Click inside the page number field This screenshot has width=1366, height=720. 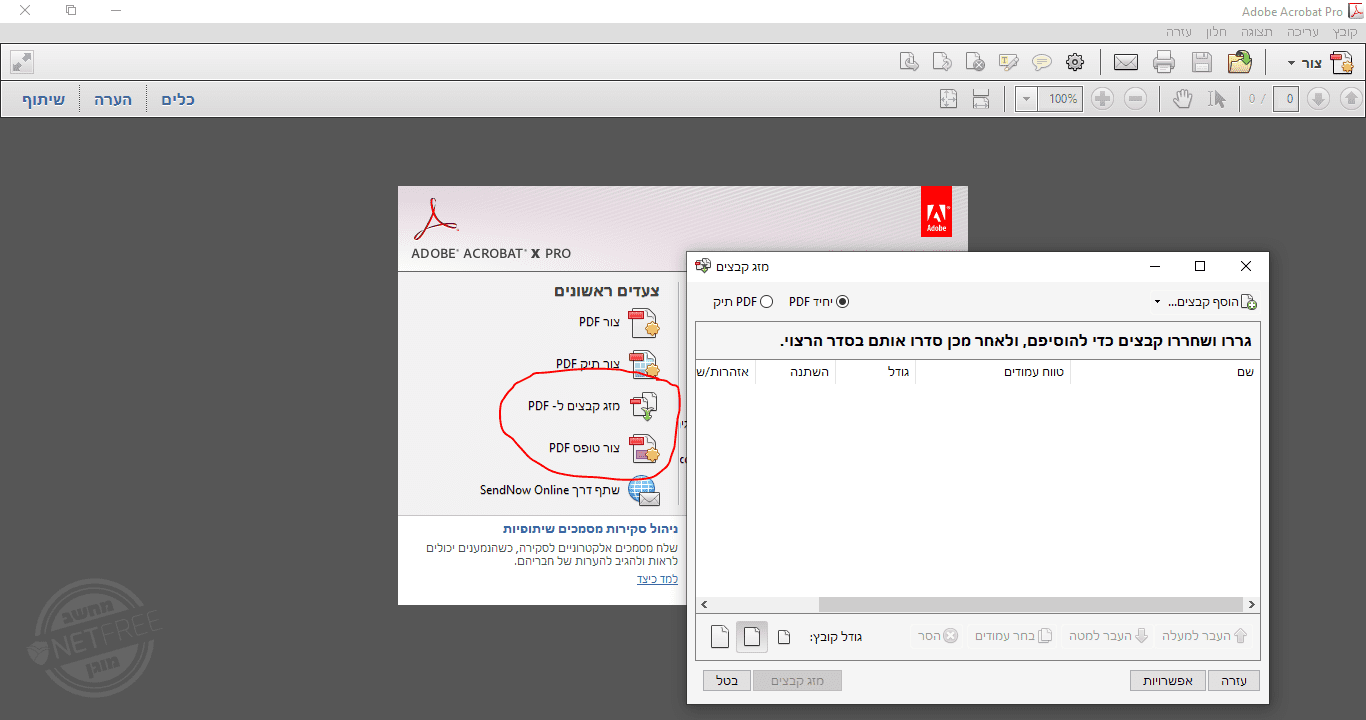[1286, 98]
